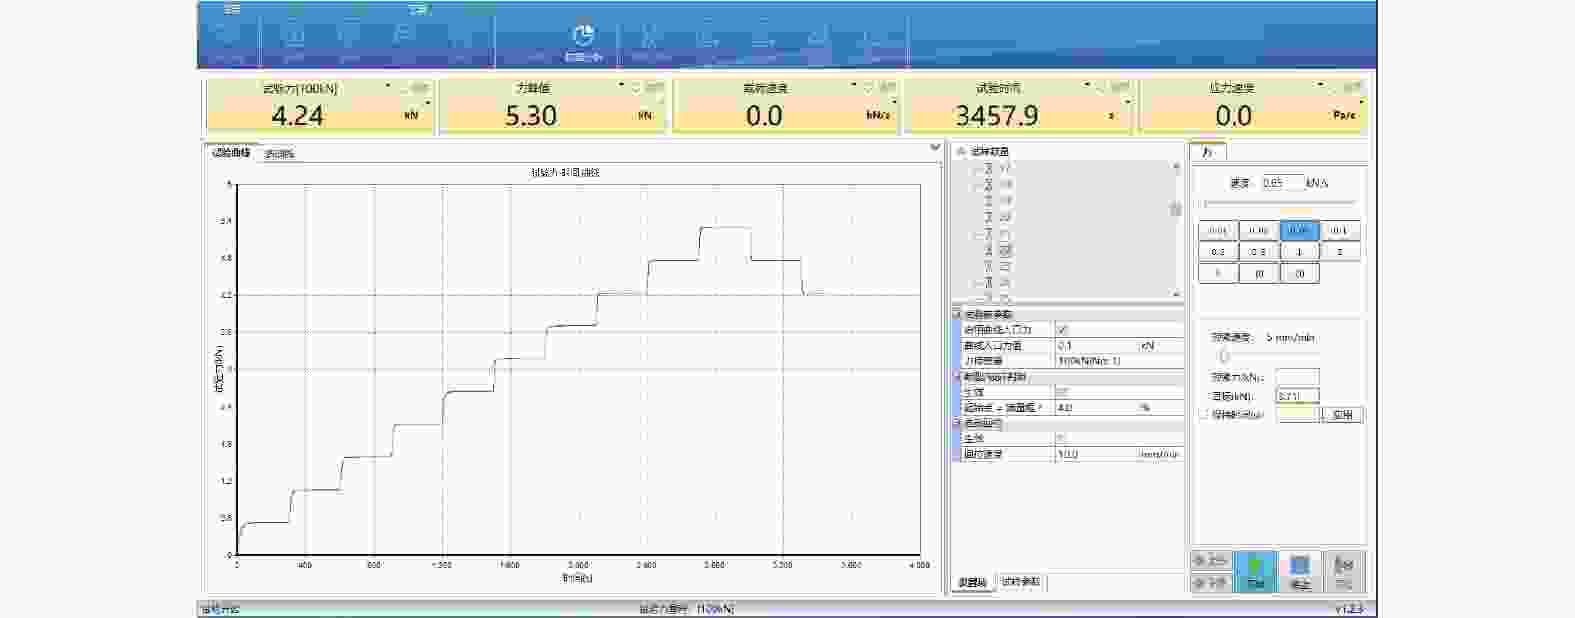Toggle the hold time checkbox
Image resolution: width=1575 pixels, height=618 pixels.
coord(1204,414)
